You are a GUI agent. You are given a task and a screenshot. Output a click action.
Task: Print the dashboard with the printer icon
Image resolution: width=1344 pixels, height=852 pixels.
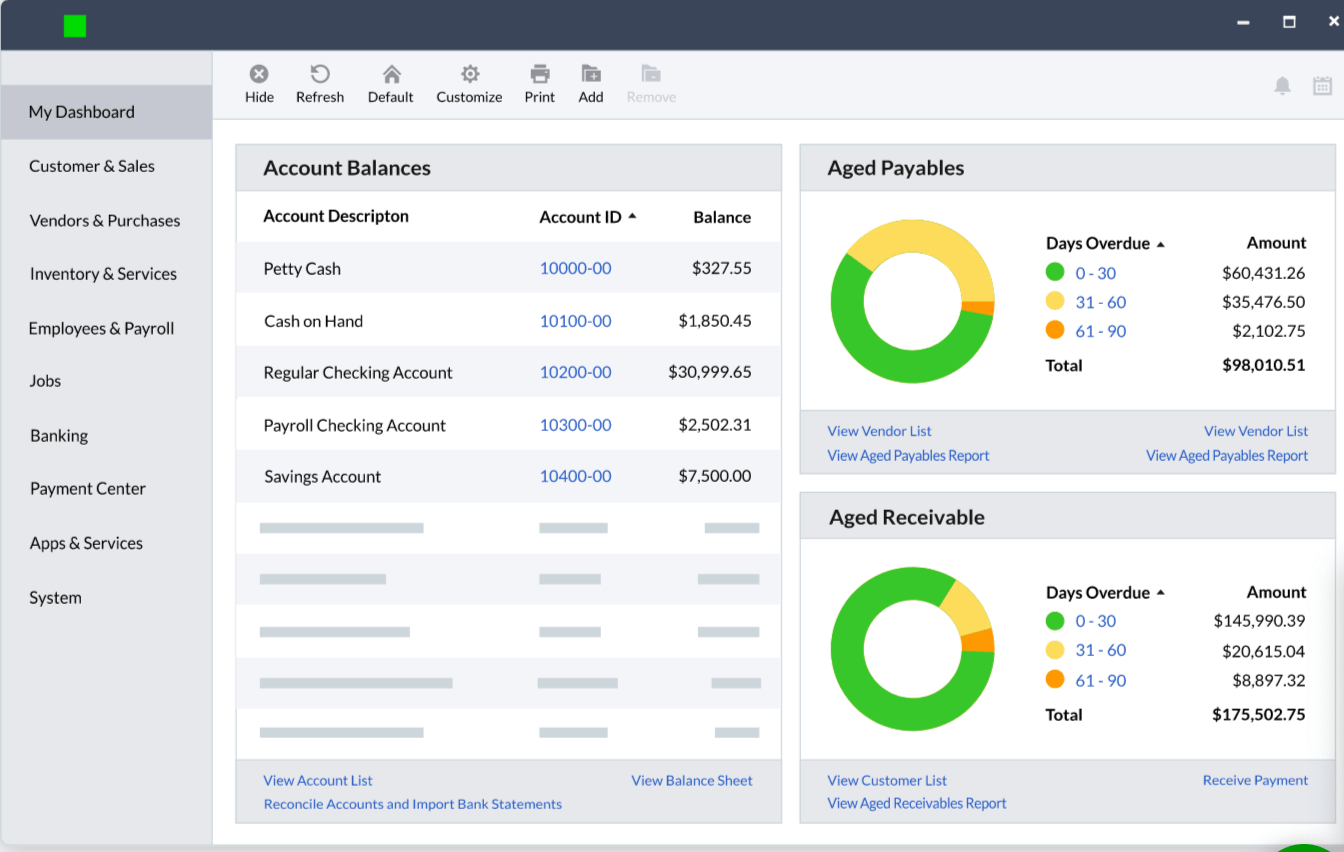coord(540,75)
